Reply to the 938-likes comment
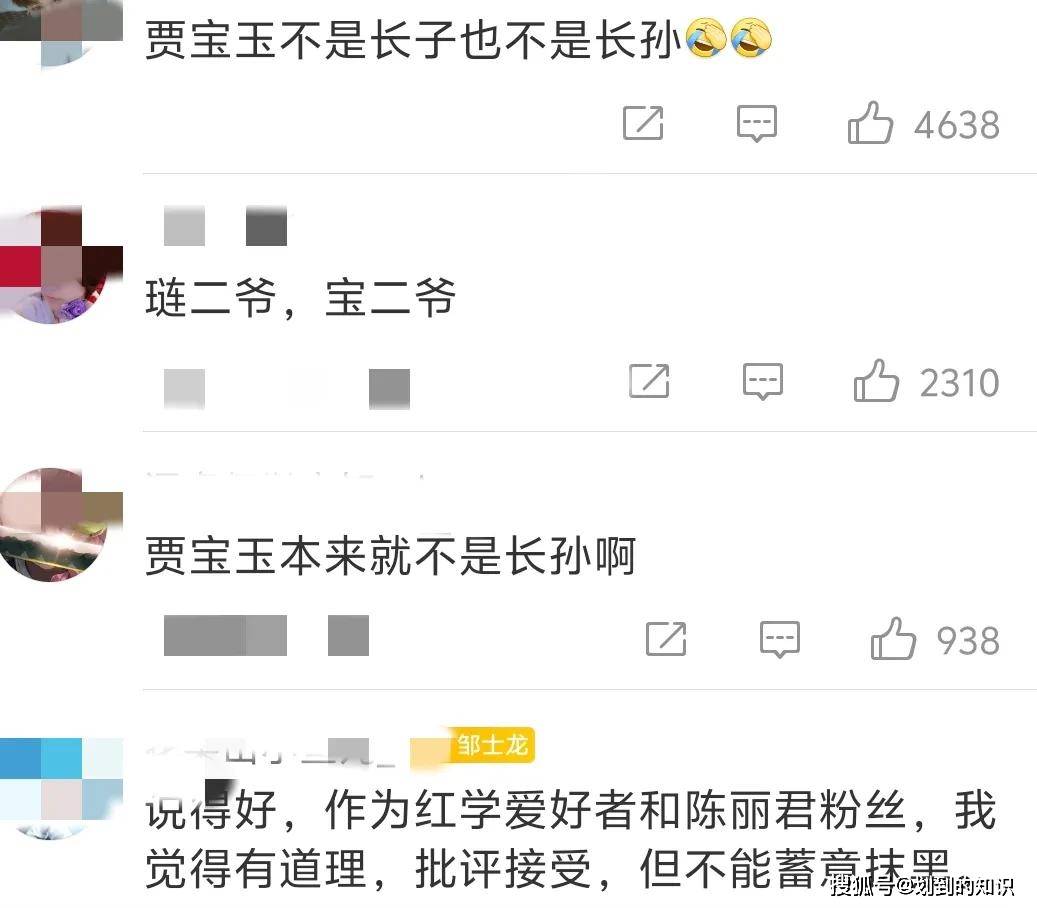 pyautogui.click(x=780, y=640)
